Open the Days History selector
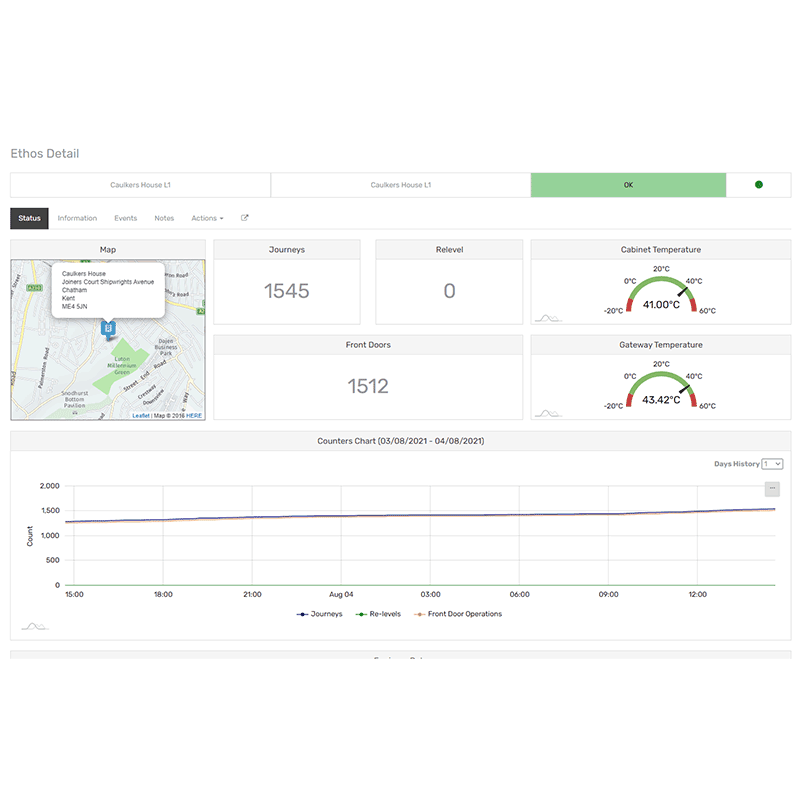Viewport: 800px width, 800px height. 771,464
